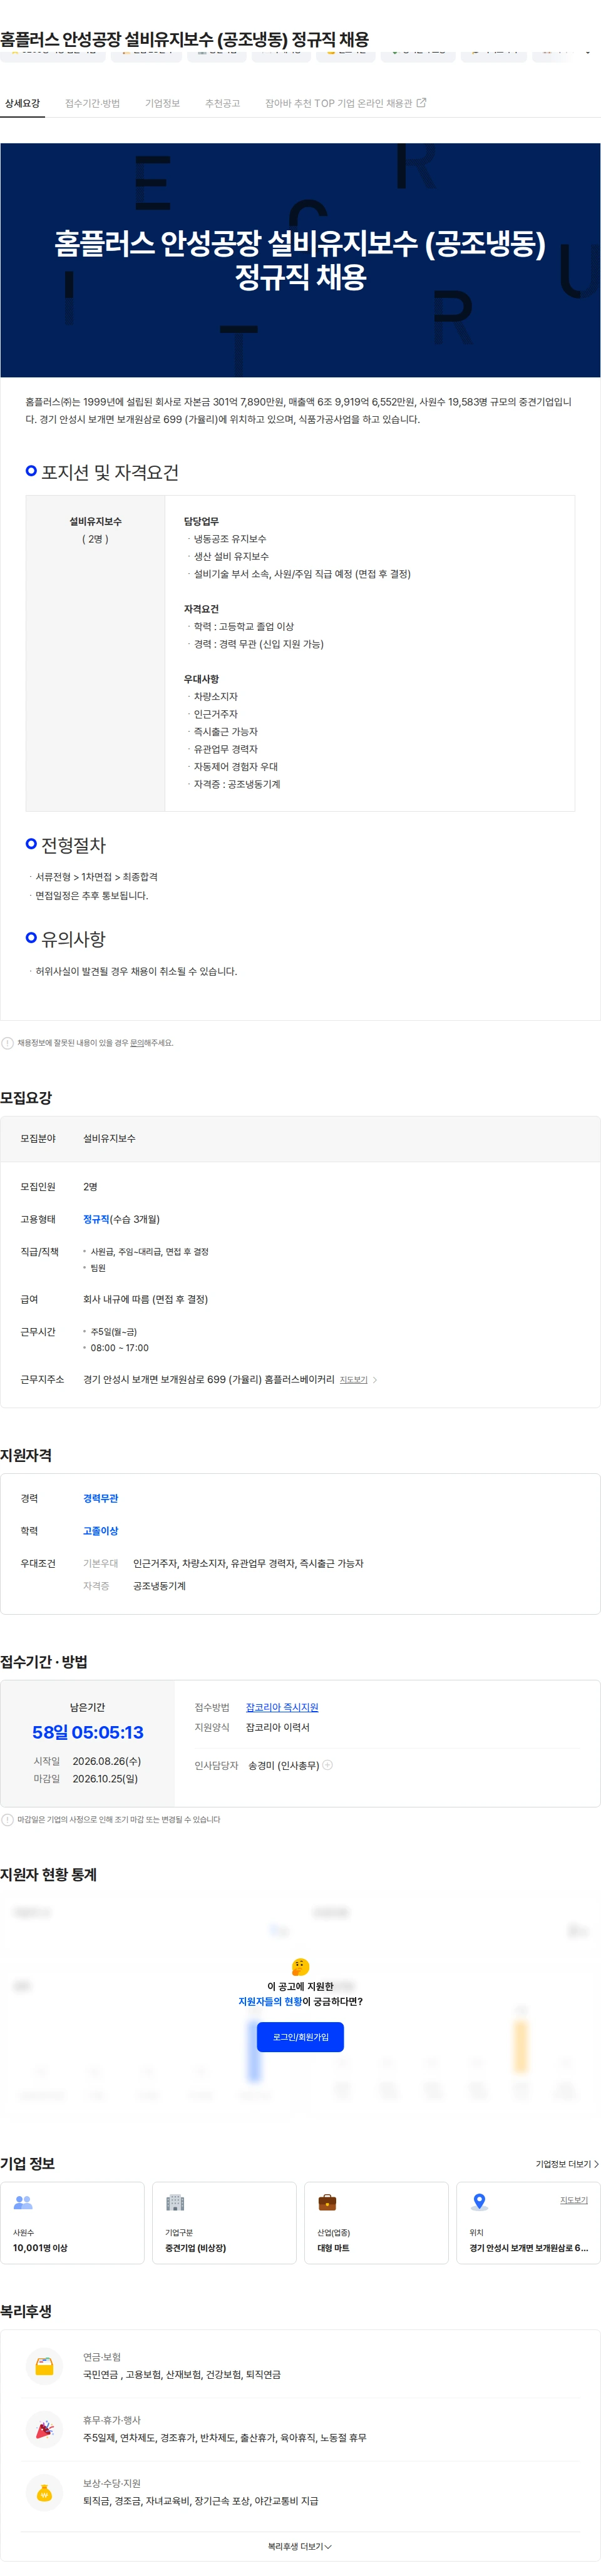Open 기업정보 더보기 link
This screenshot has width=601, height=2576.
[567, 2164]
